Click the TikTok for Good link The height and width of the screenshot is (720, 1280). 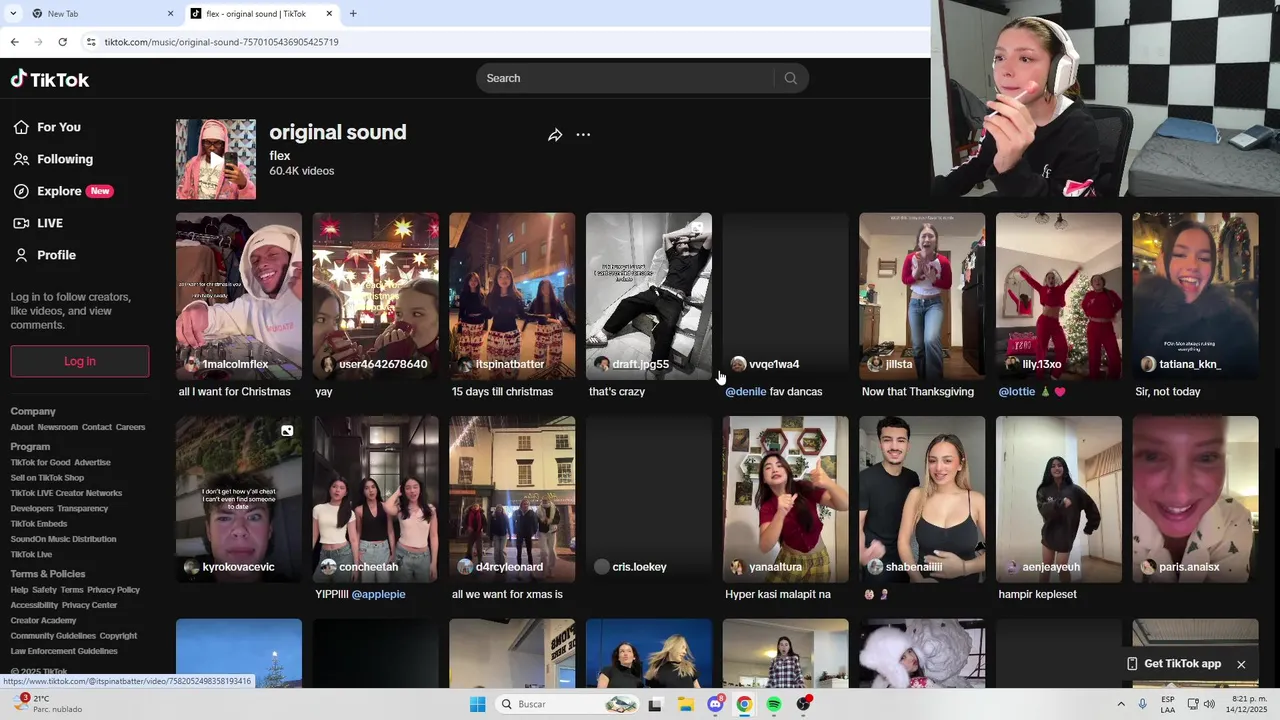pos(40,462)
